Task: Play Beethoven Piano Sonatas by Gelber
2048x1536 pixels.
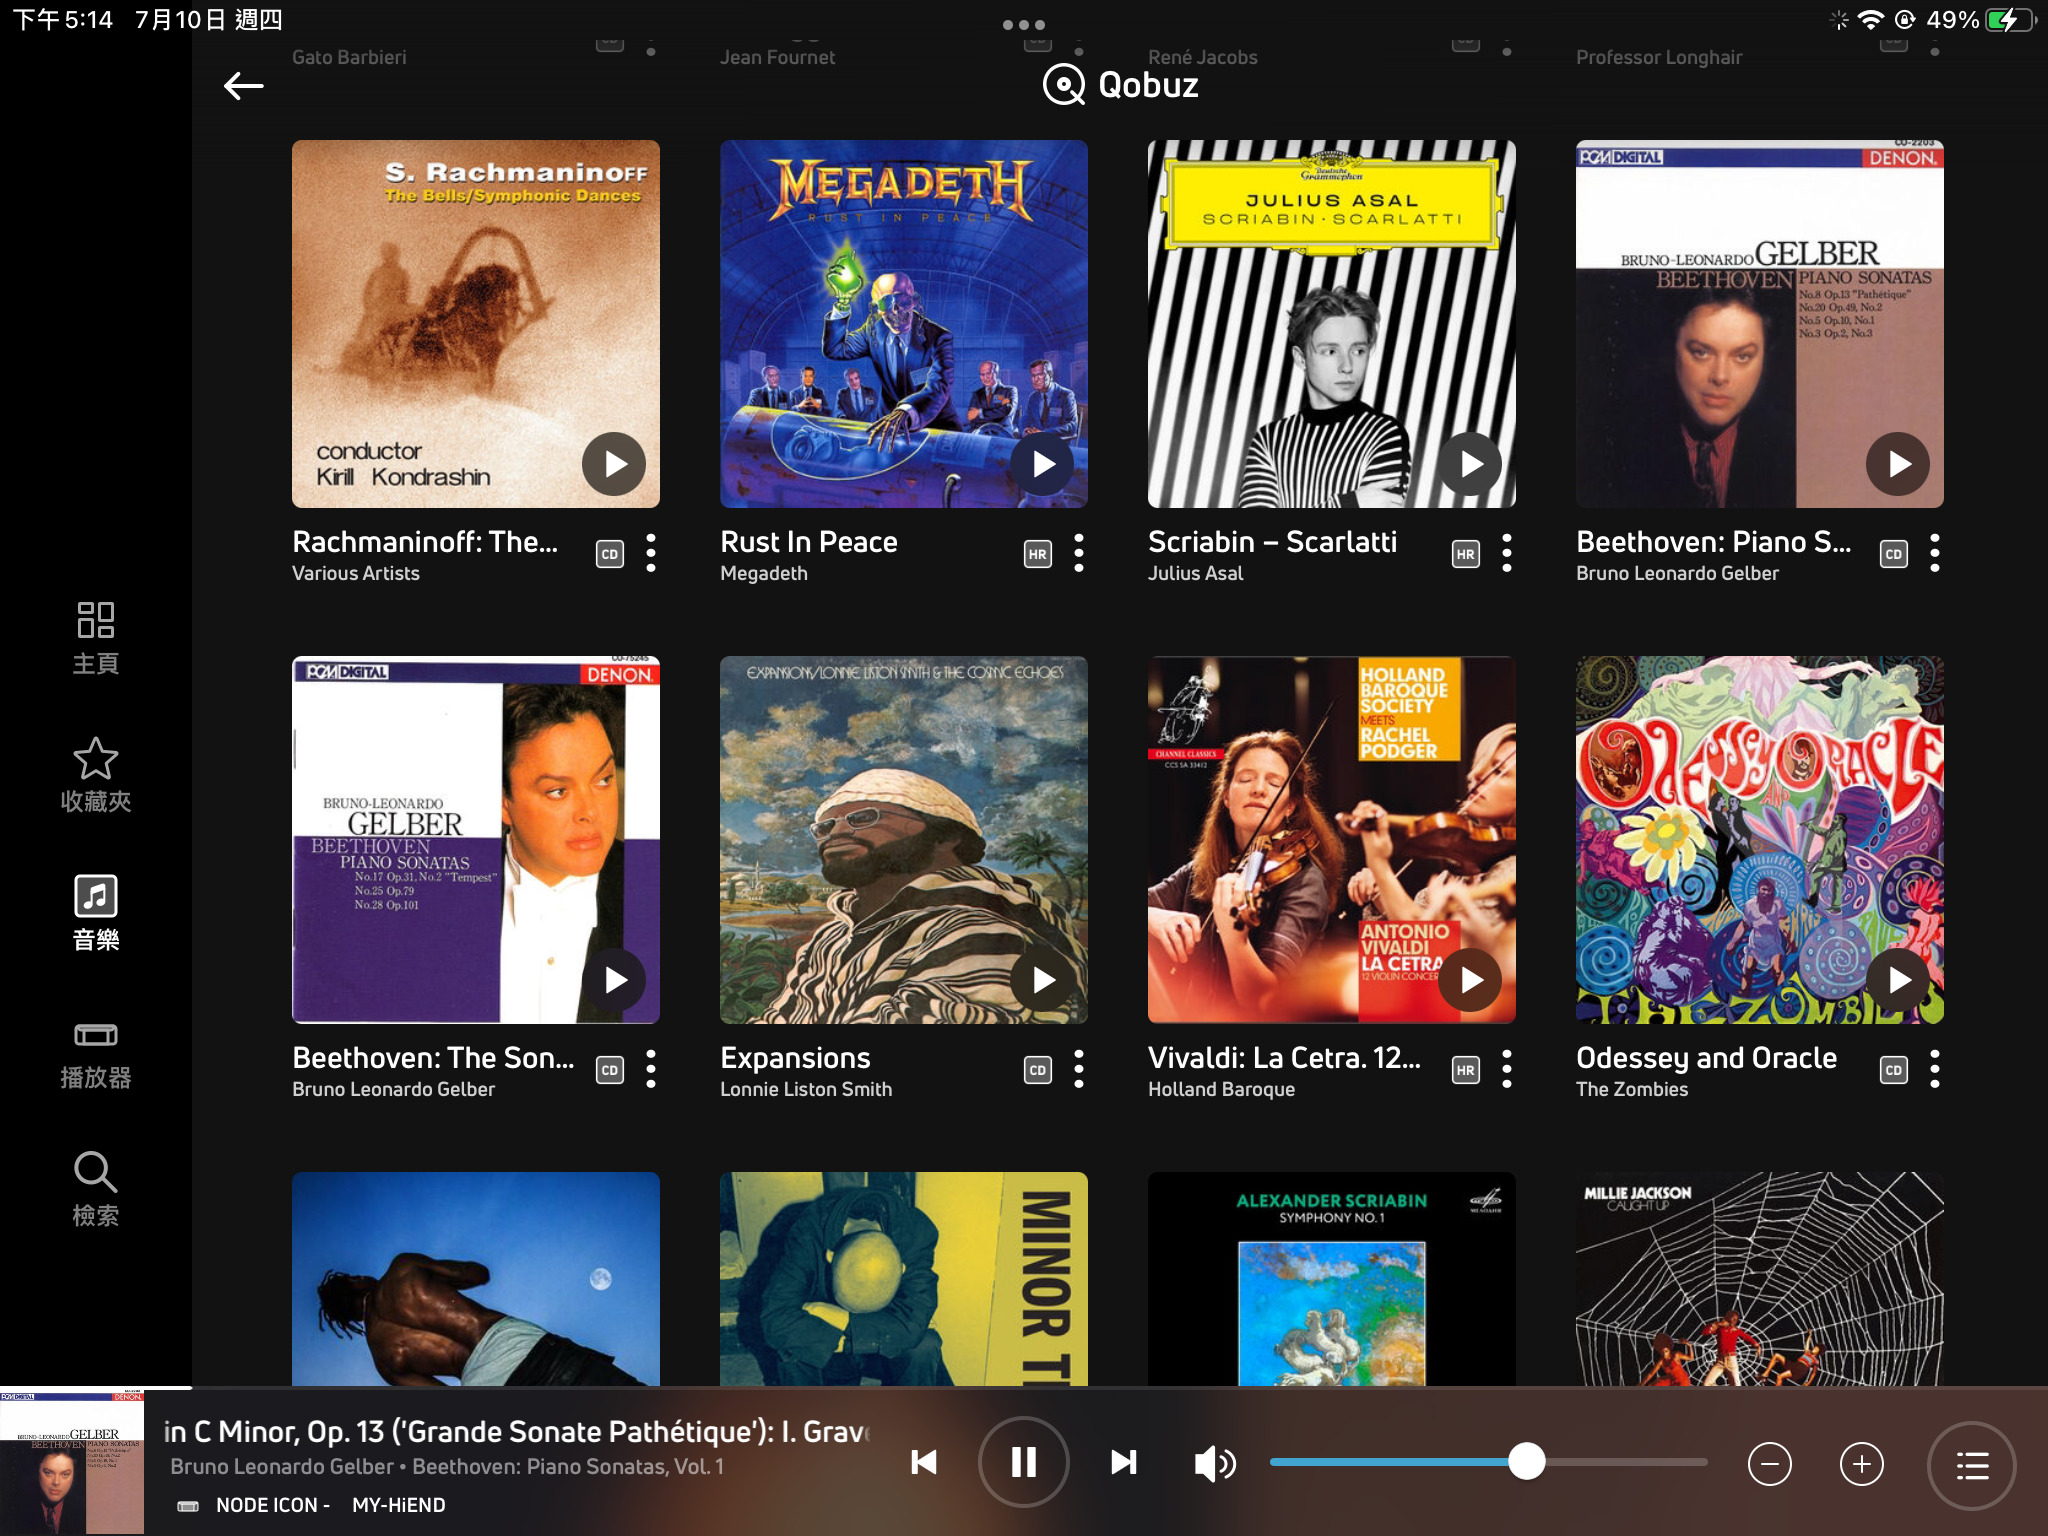Action: (x=1898, y=464)
